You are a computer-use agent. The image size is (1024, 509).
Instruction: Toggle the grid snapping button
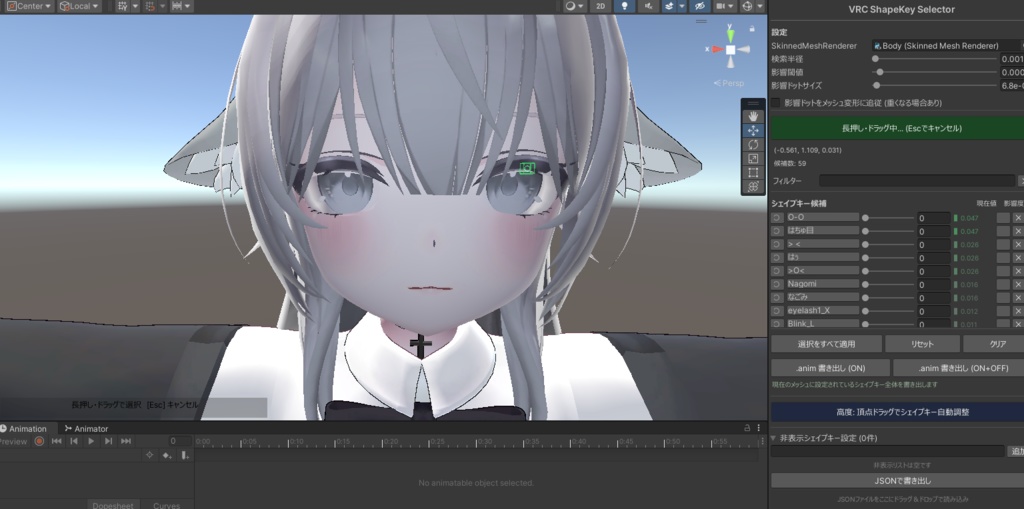151,6
